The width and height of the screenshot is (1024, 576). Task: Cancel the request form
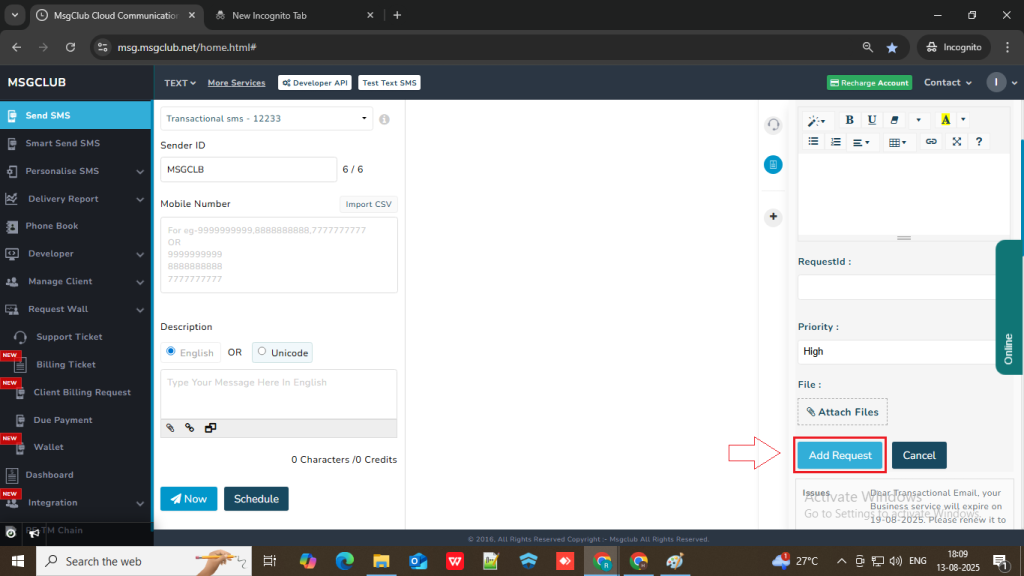[919, 455]
